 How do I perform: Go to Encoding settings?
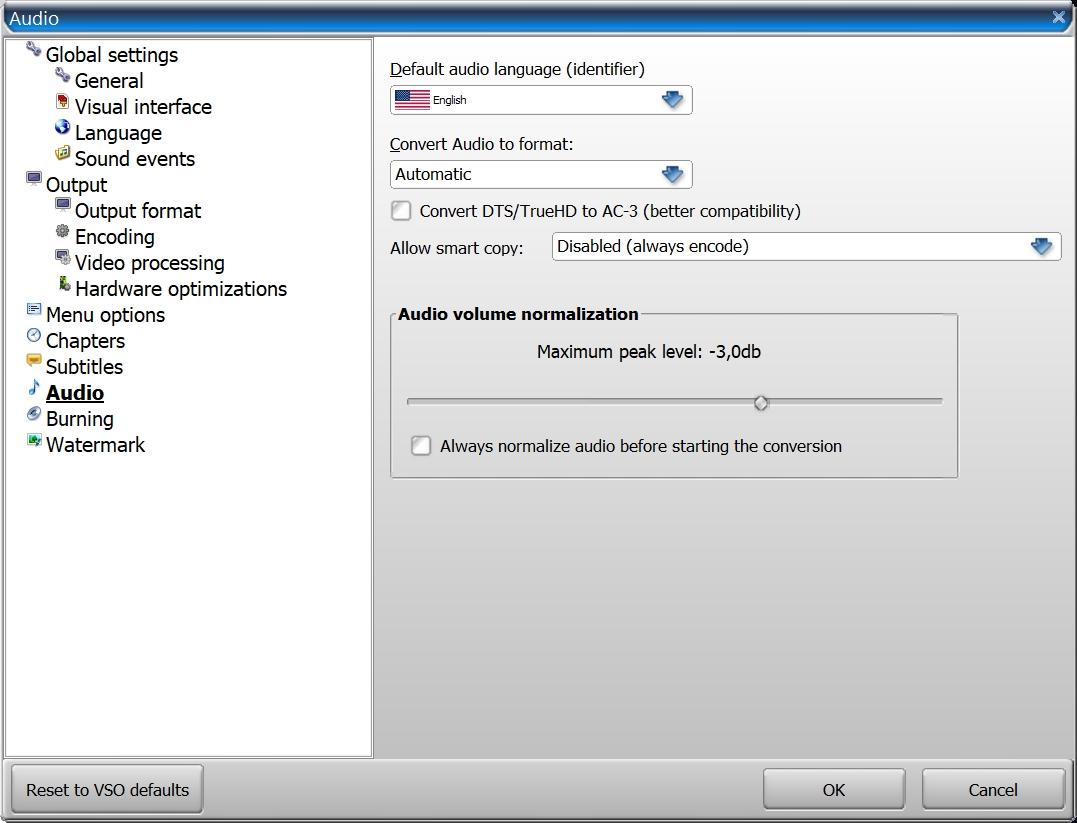[x=115, y=237]
